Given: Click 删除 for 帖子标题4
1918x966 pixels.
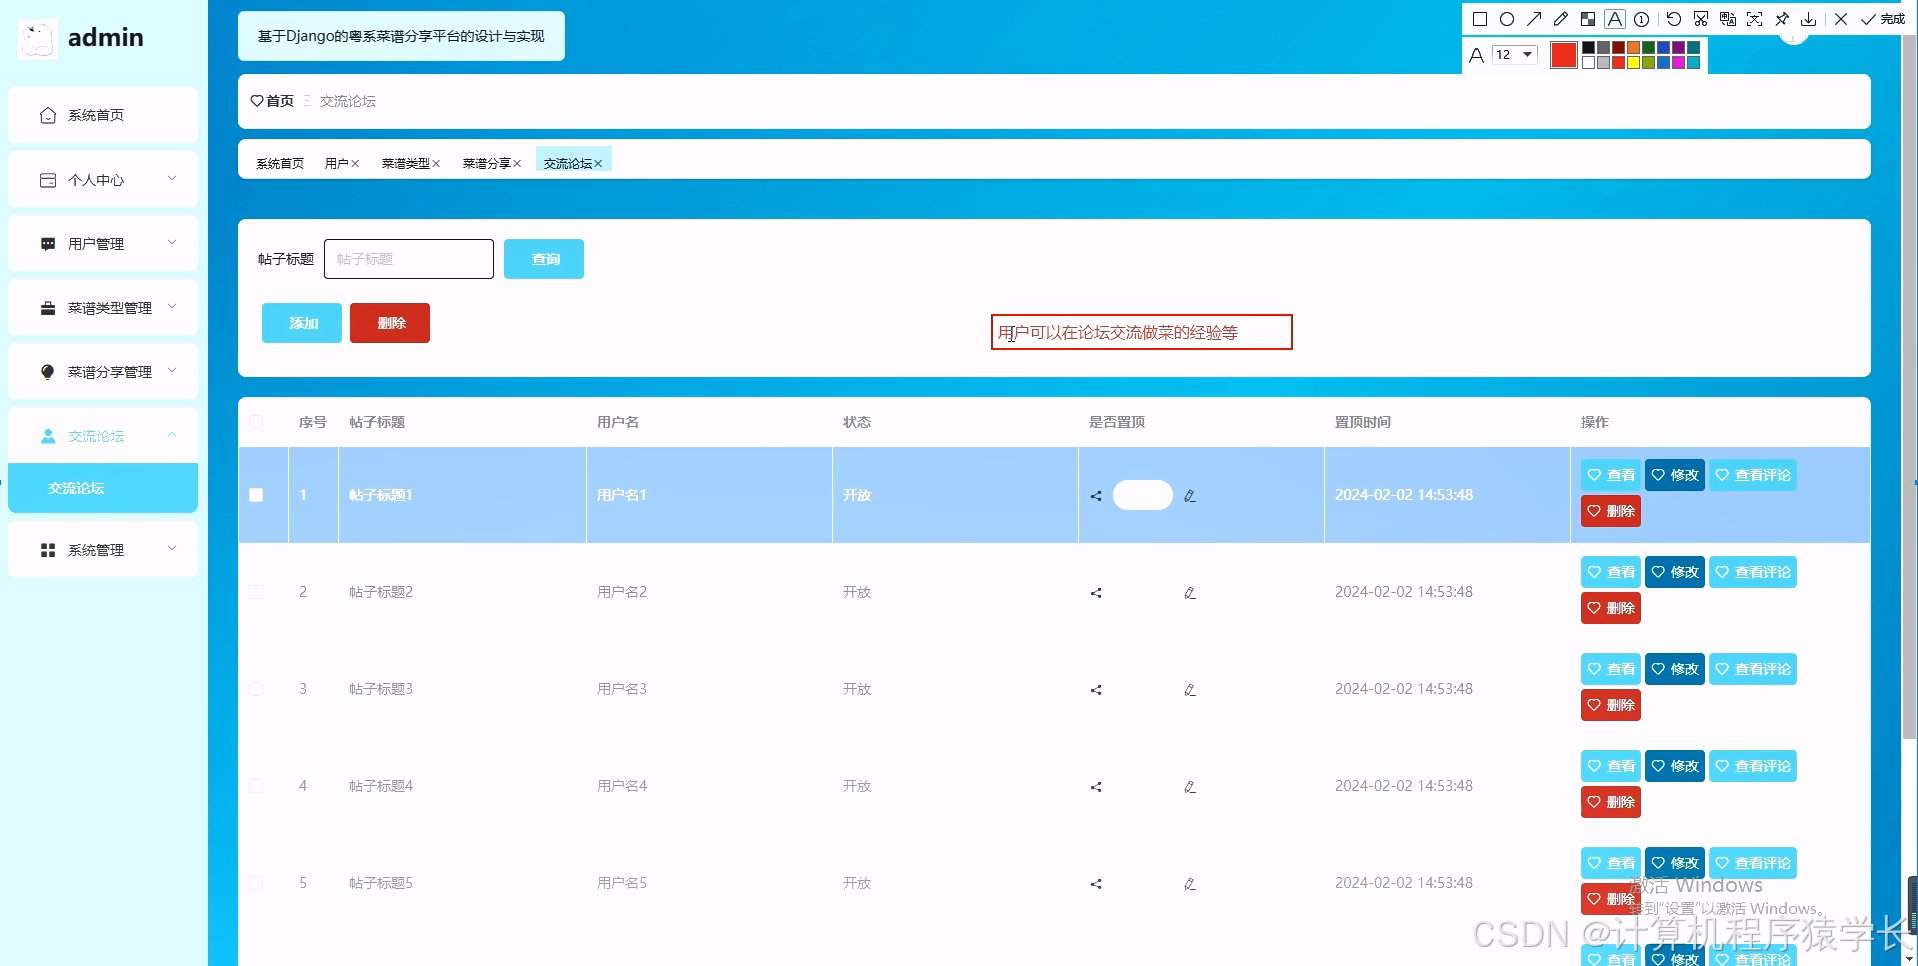Looking at the screenshot, I should tap(1611, 802).
